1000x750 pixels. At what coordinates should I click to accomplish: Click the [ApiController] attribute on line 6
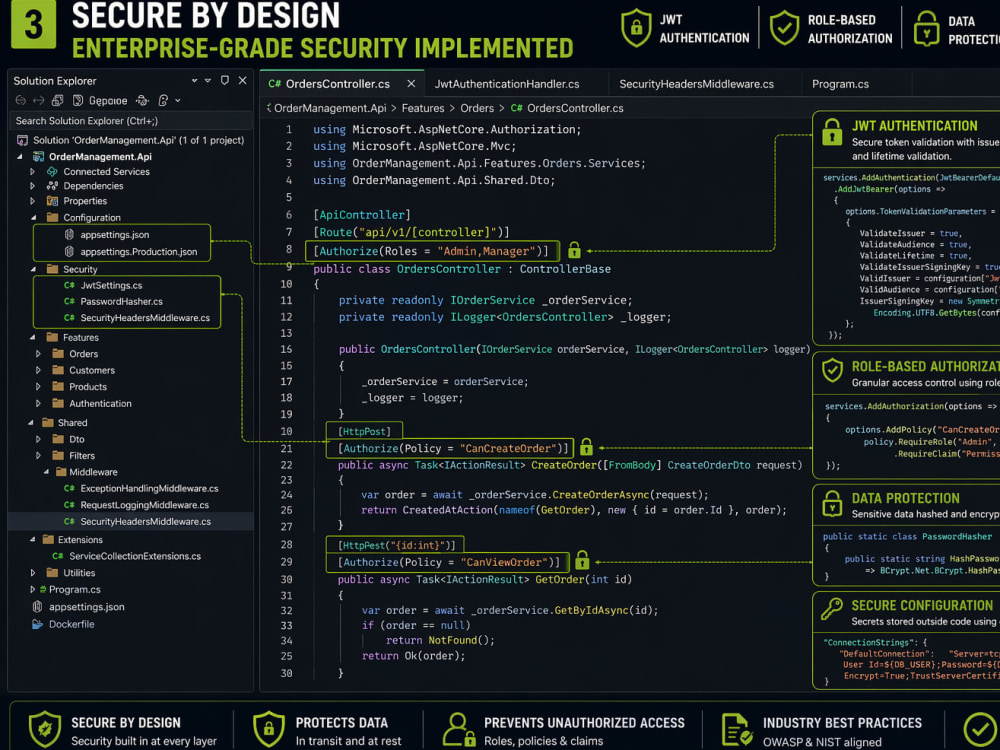[362, 215]
